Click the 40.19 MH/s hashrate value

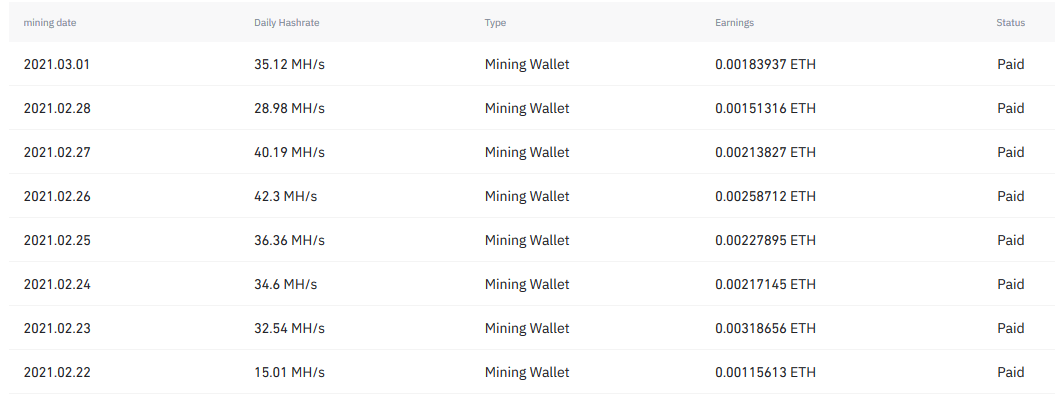point(289,153)
